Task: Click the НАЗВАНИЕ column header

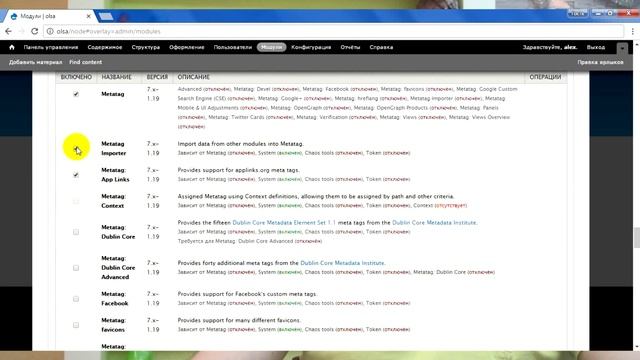Action: (117, 77)
